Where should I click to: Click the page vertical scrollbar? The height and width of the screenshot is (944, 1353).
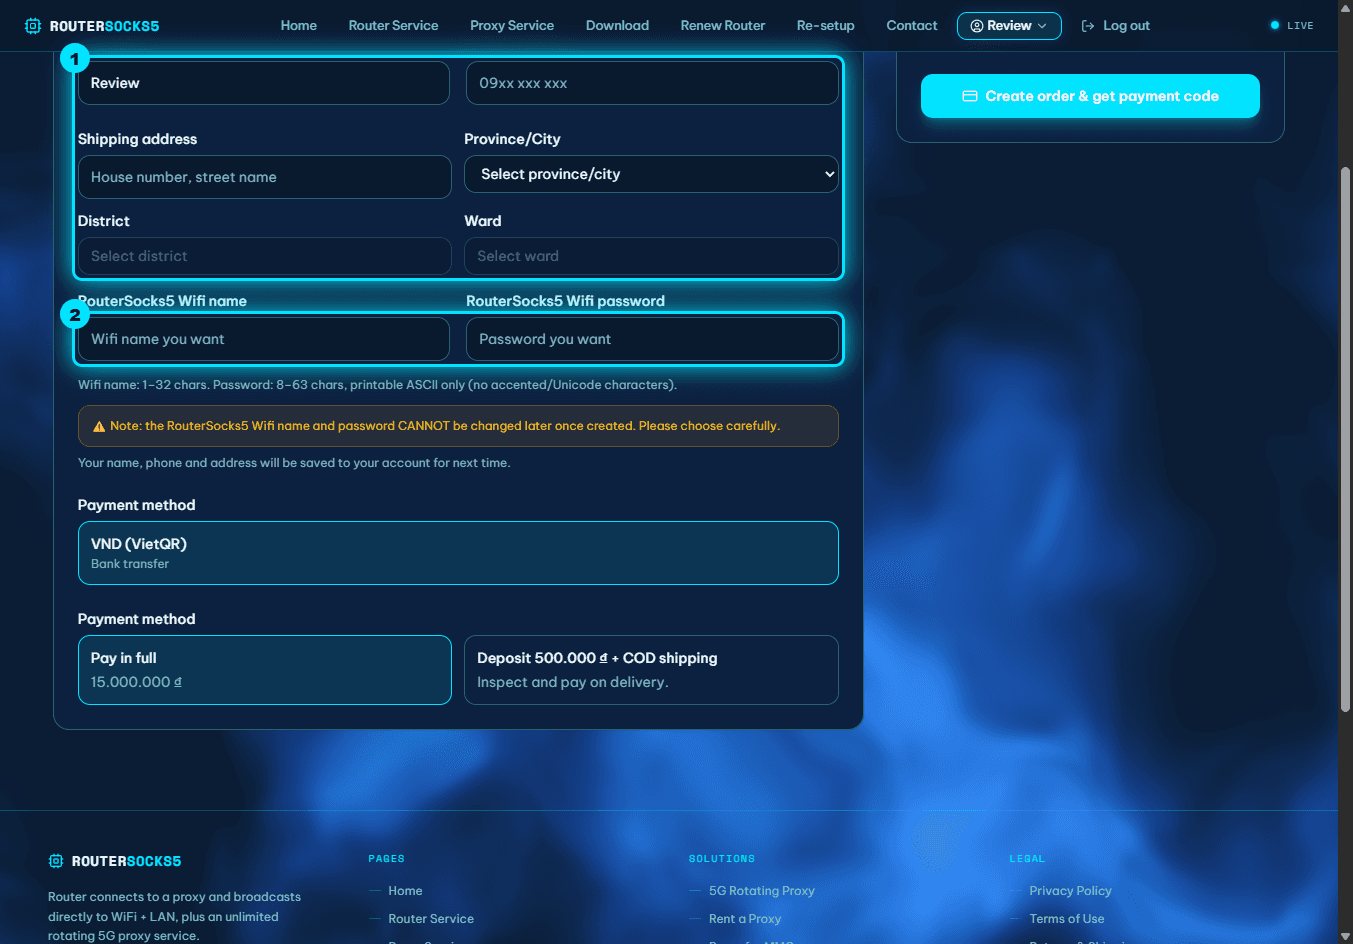[1345, 440]
